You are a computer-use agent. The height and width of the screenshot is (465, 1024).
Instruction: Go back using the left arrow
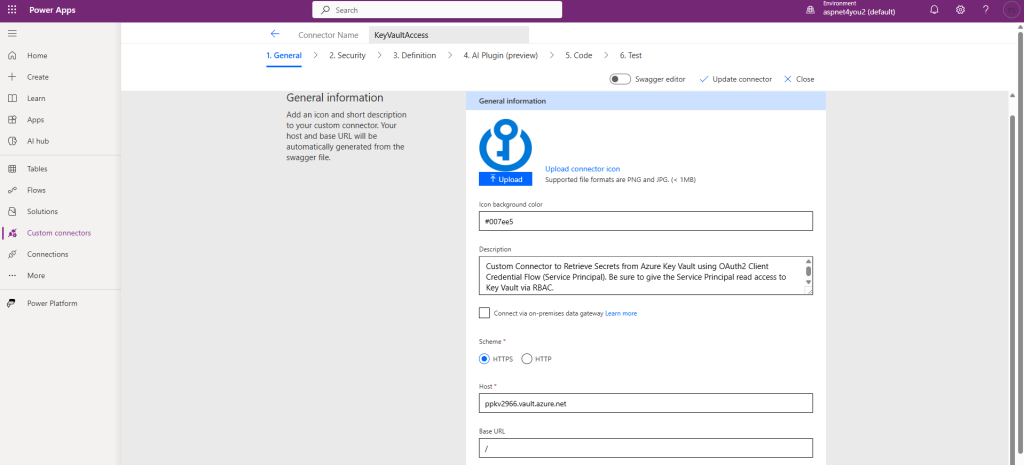[275, 34]
